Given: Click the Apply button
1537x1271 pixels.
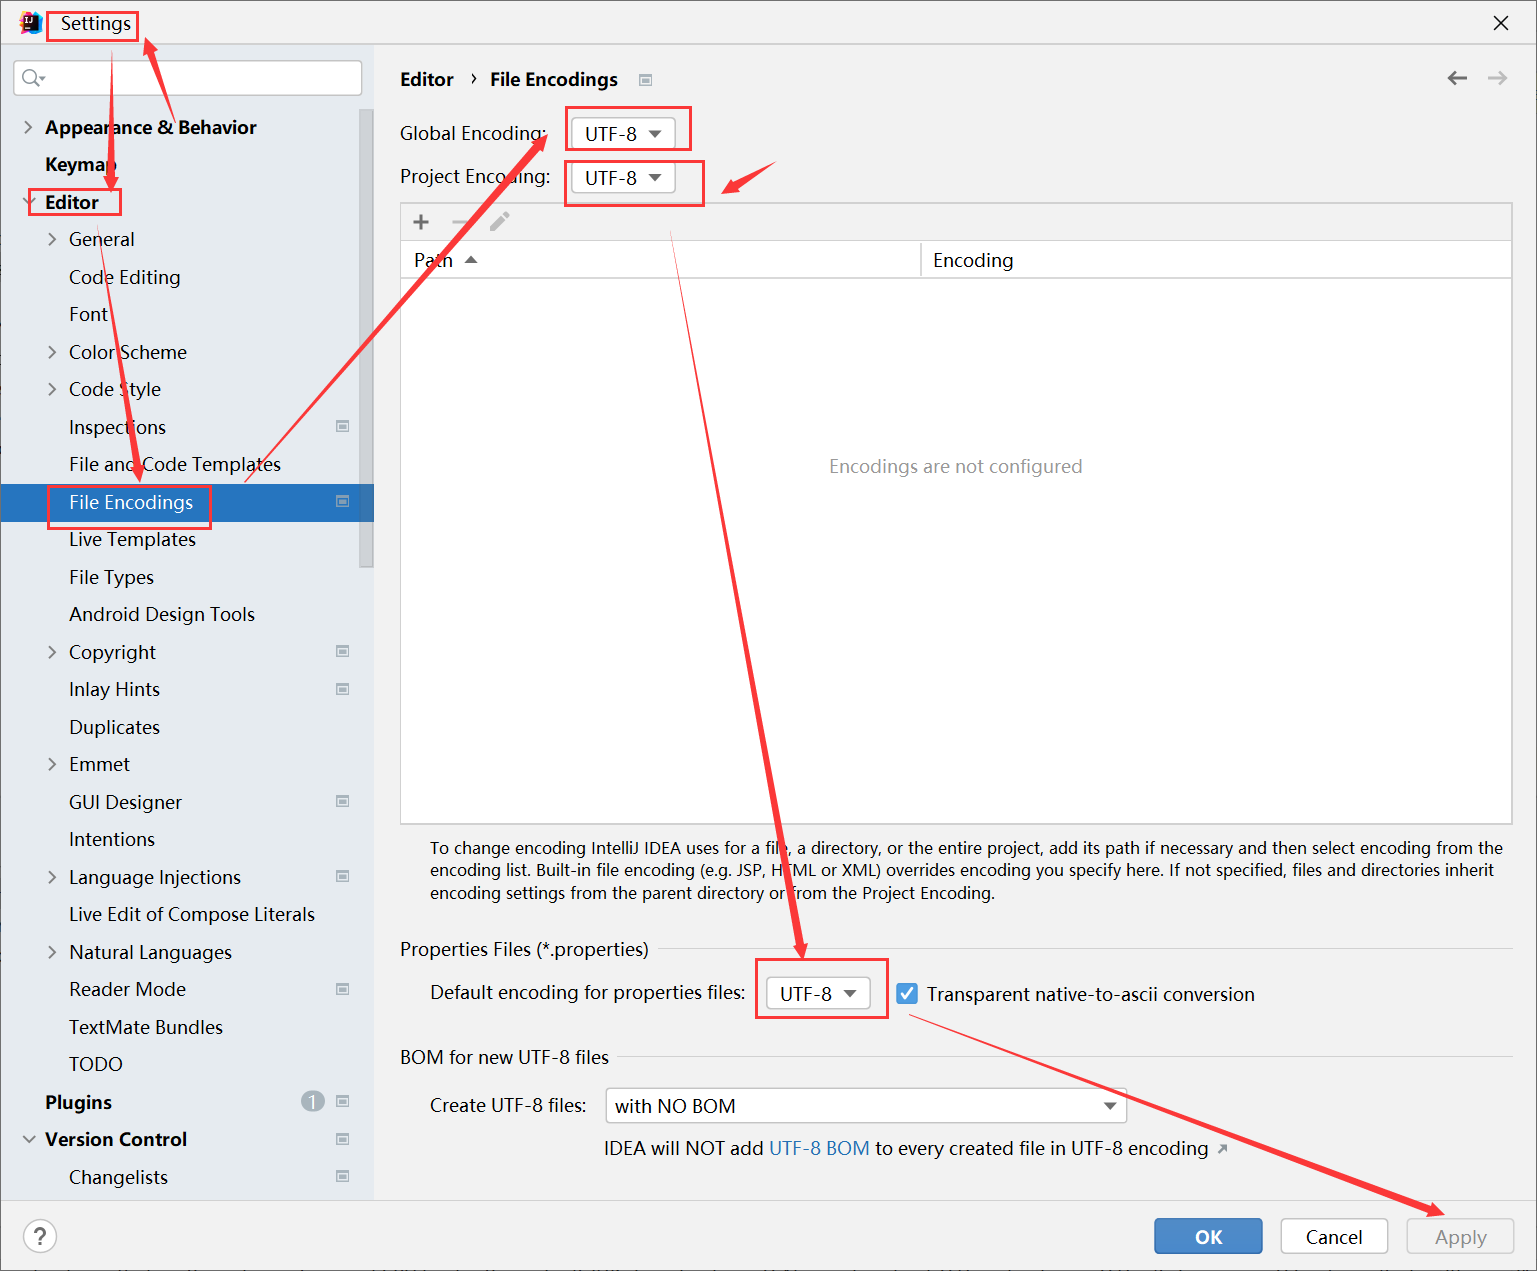Looking at the screenshot, I should pos(1460,1236).
